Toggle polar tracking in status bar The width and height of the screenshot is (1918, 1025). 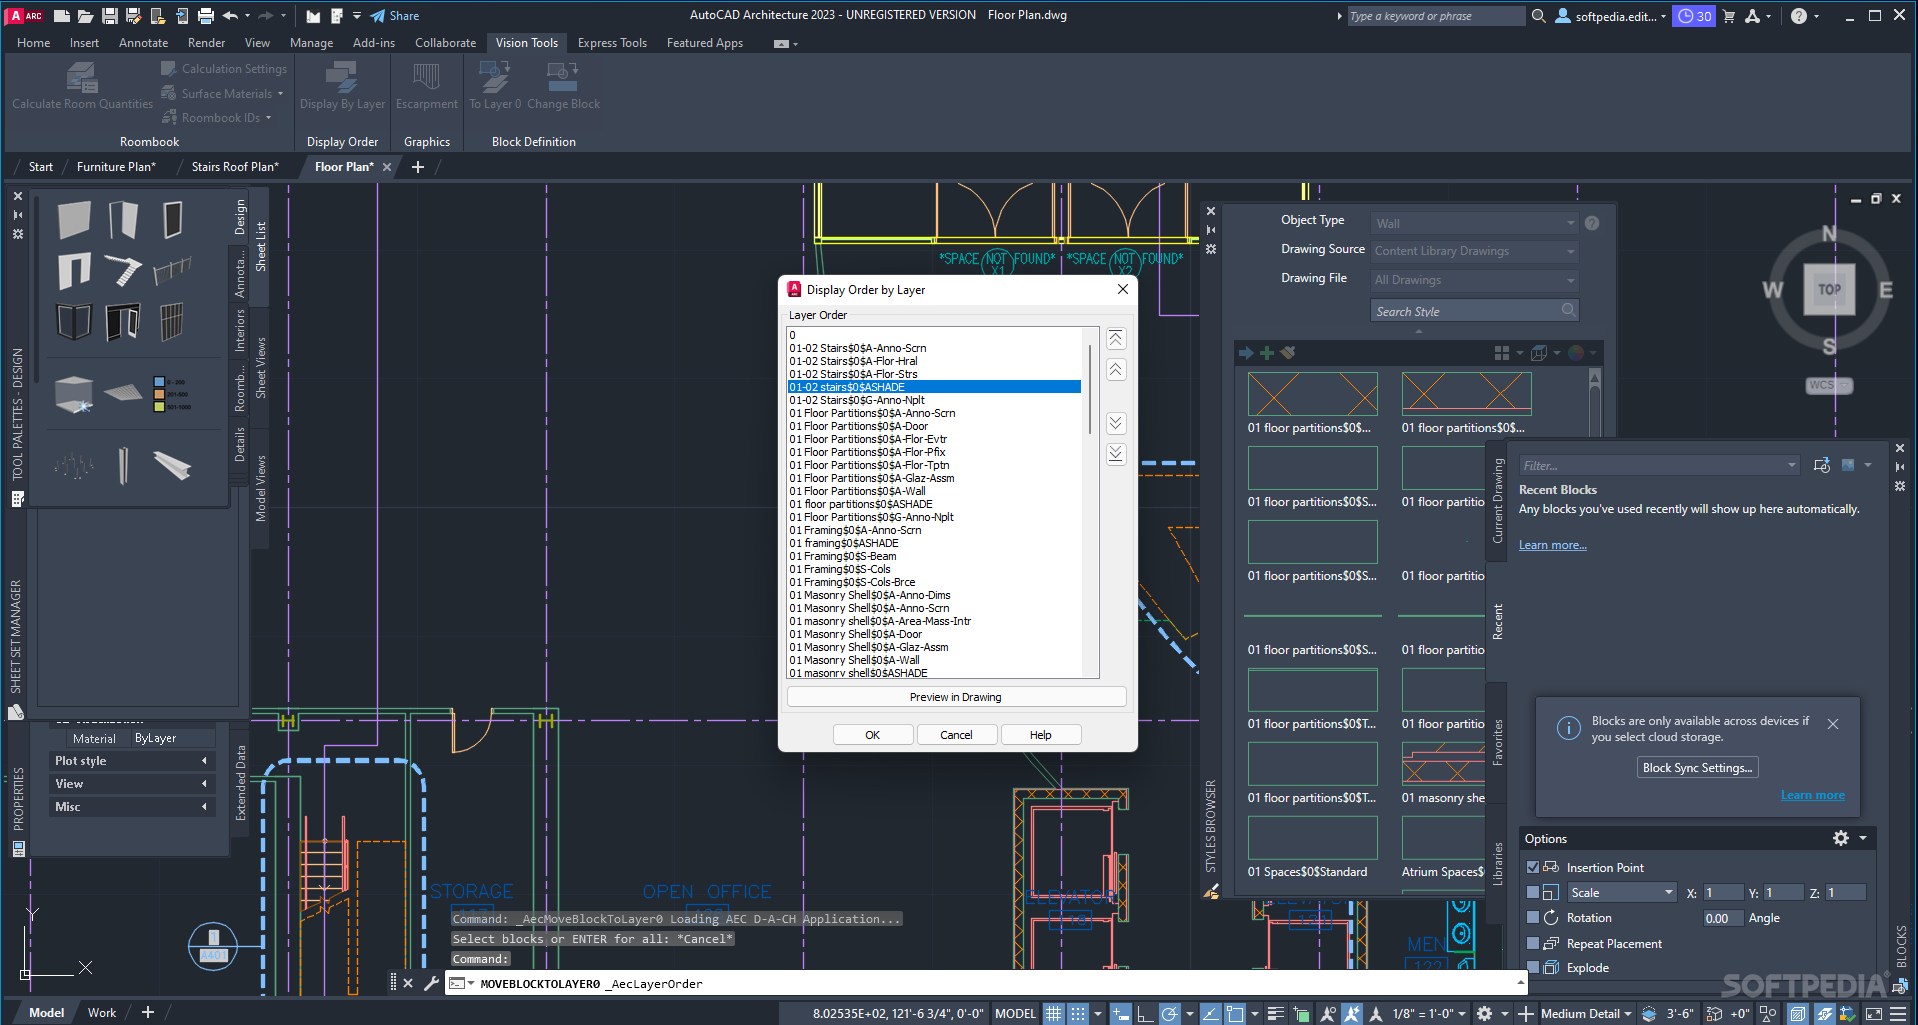point(1169,1013)
